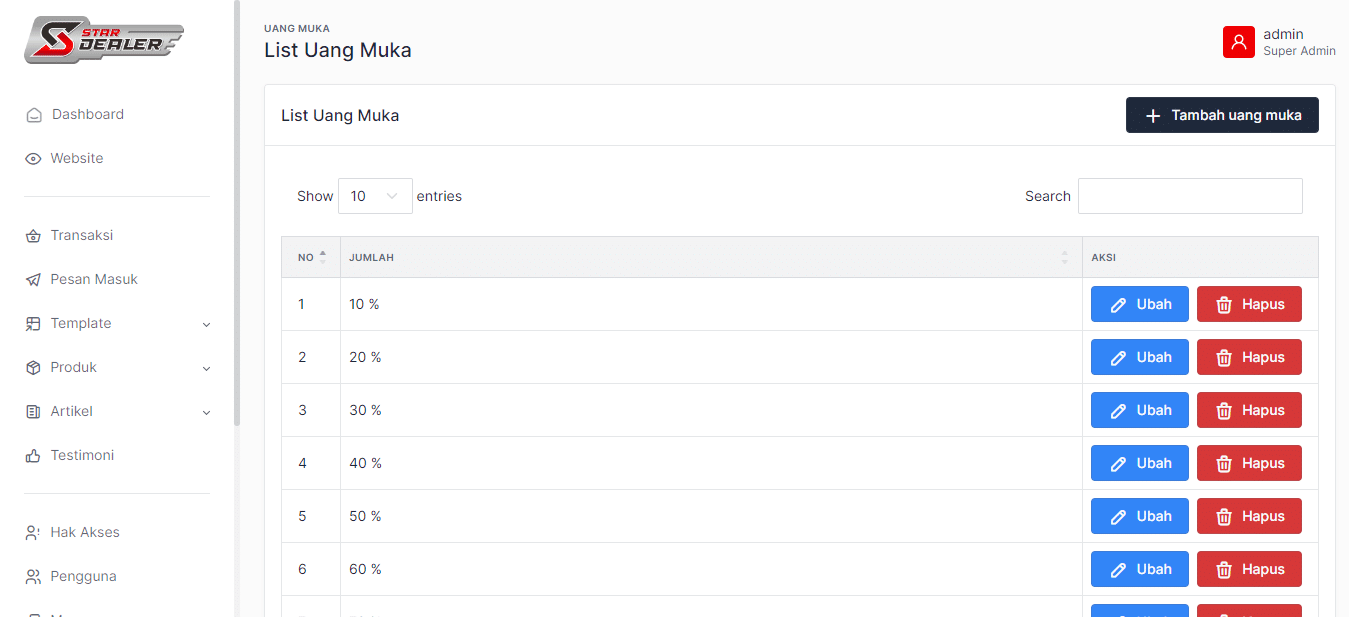
Task: Click the Testimoni thumbs-up icon
Action: pyautogui.click(x=33, y=456)
